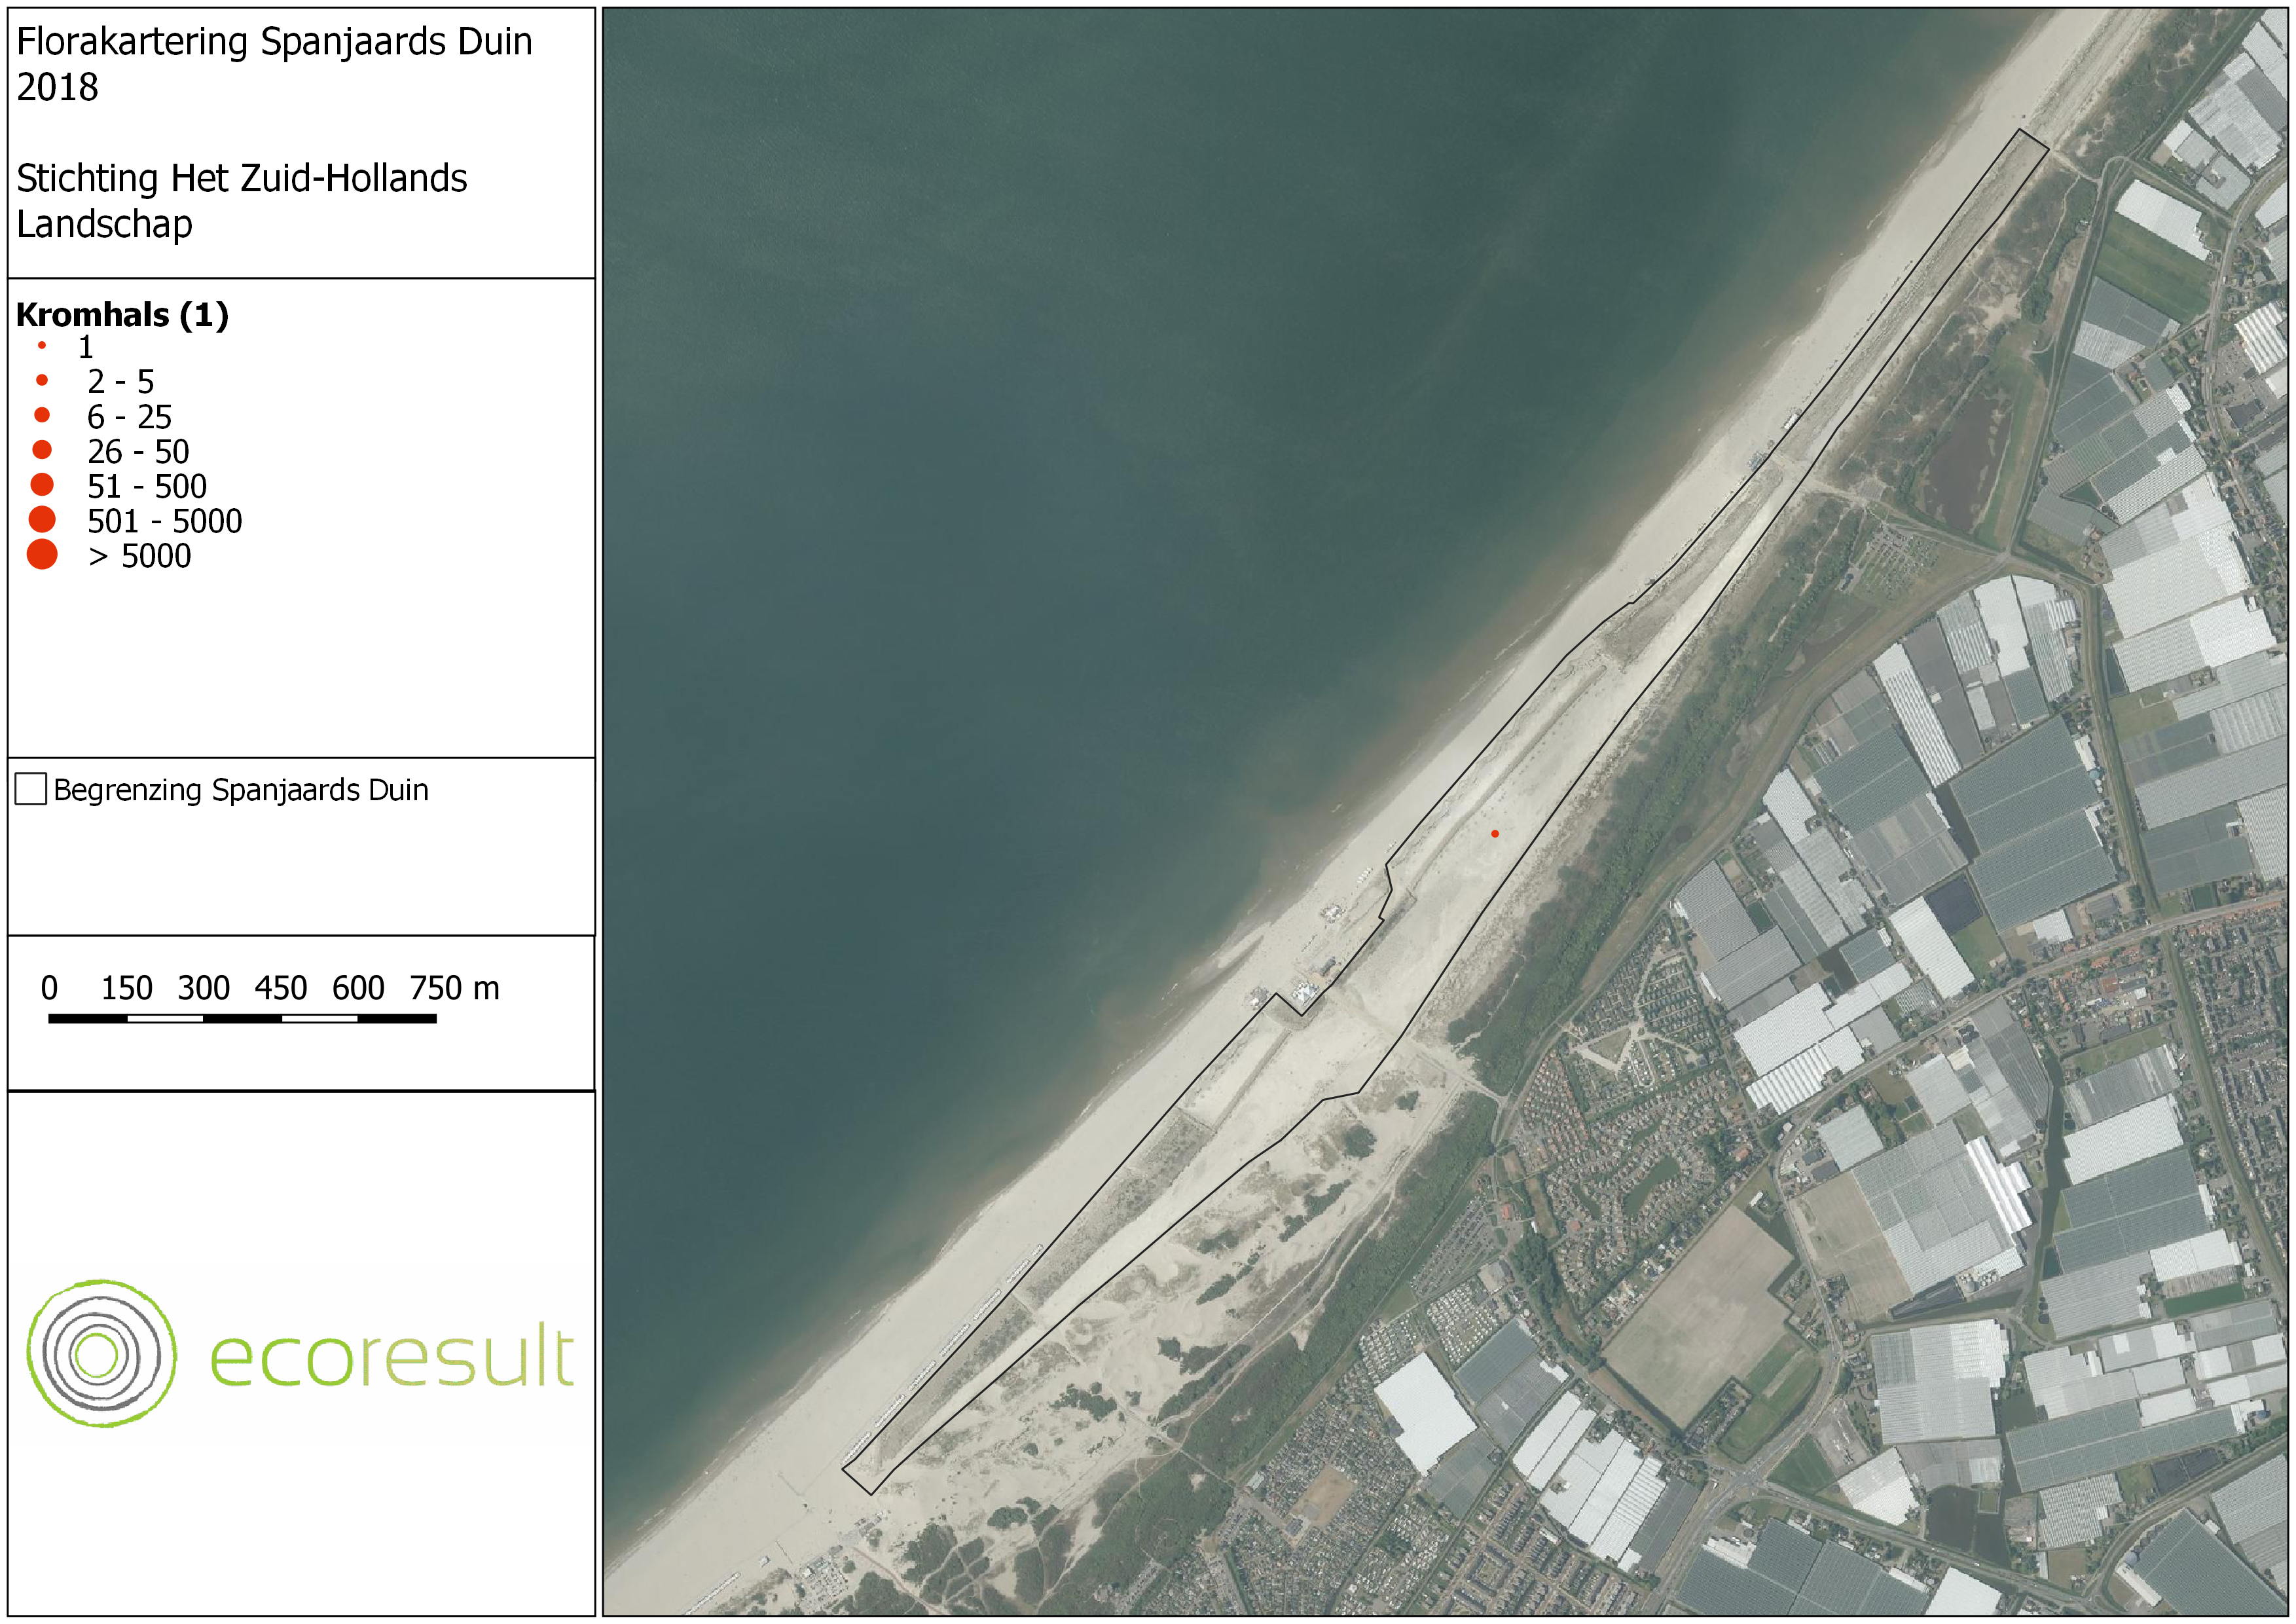Screen dimensions: 2296x1624
Task: Click the legend dot for 2 - 5
Action: pos(42,380)
